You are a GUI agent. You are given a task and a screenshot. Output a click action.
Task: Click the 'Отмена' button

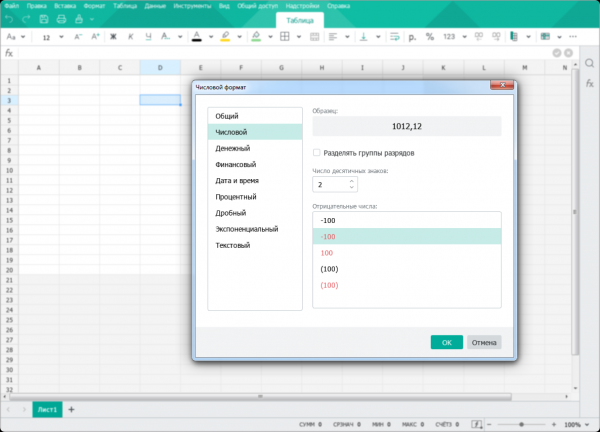coord(484,342)
